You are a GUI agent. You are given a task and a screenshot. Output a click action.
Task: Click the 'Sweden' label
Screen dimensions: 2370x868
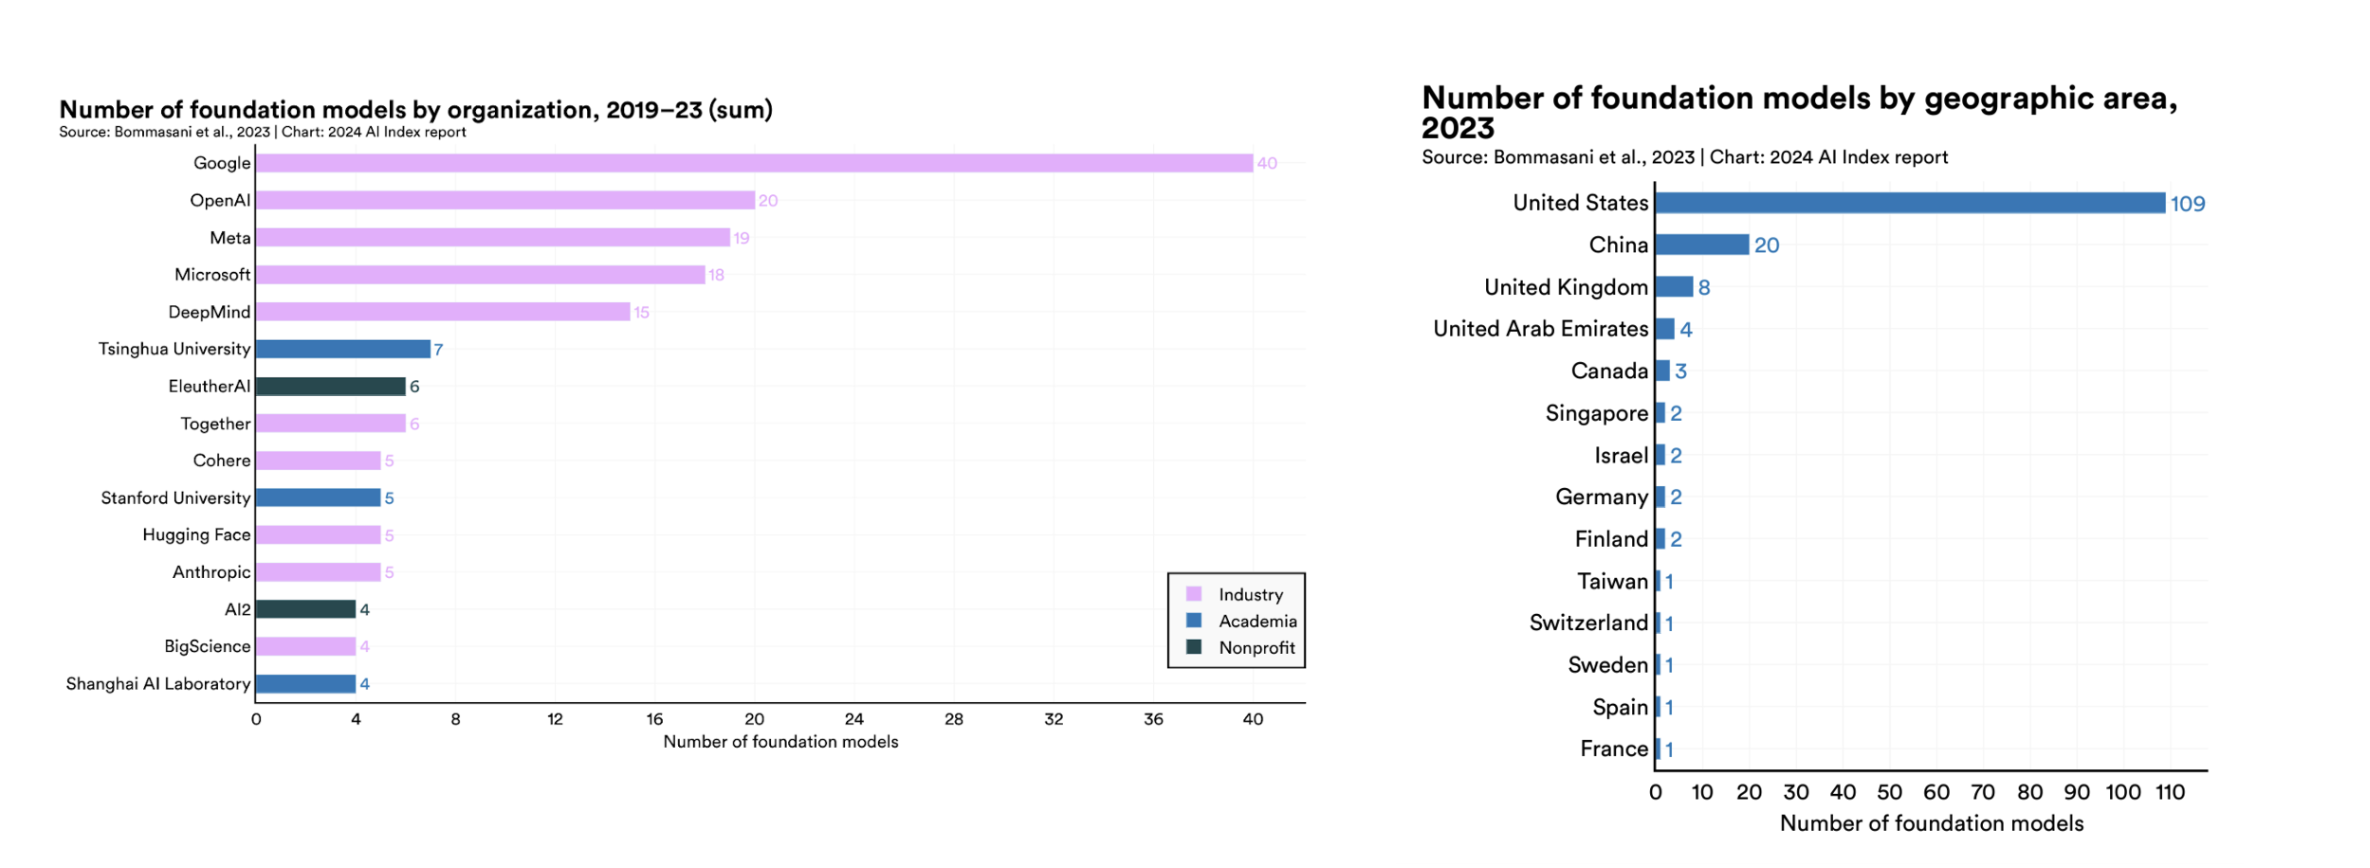point(1607,665)
